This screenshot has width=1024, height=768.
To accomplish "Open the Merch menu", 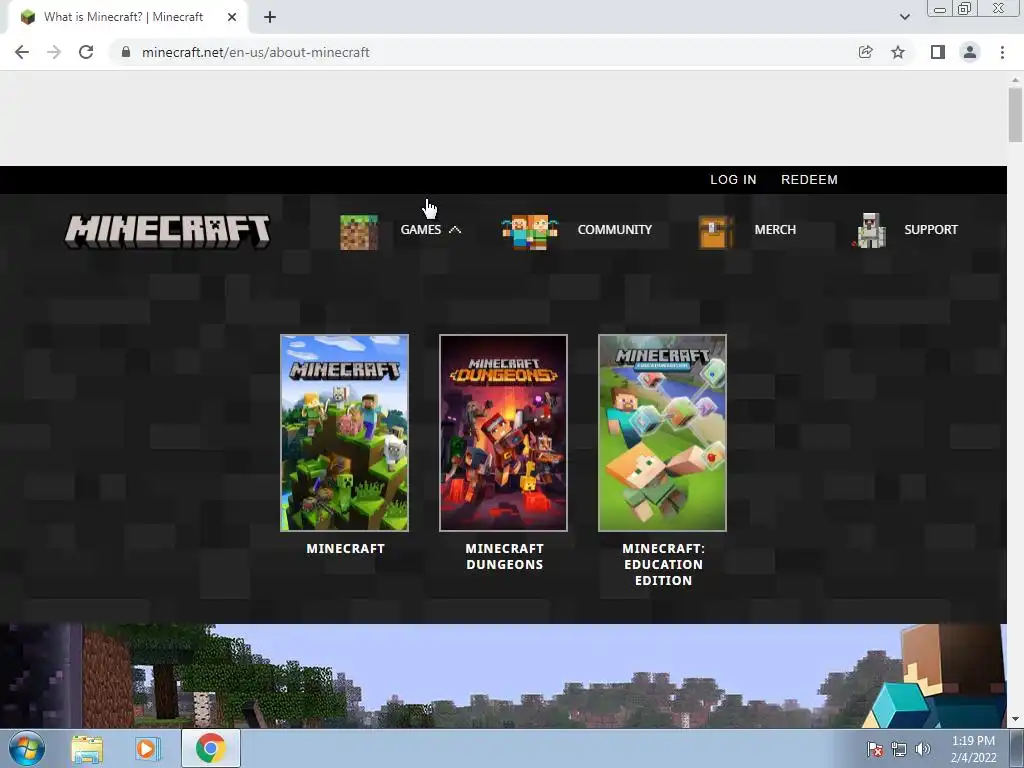I will click(x=775, y=230).
